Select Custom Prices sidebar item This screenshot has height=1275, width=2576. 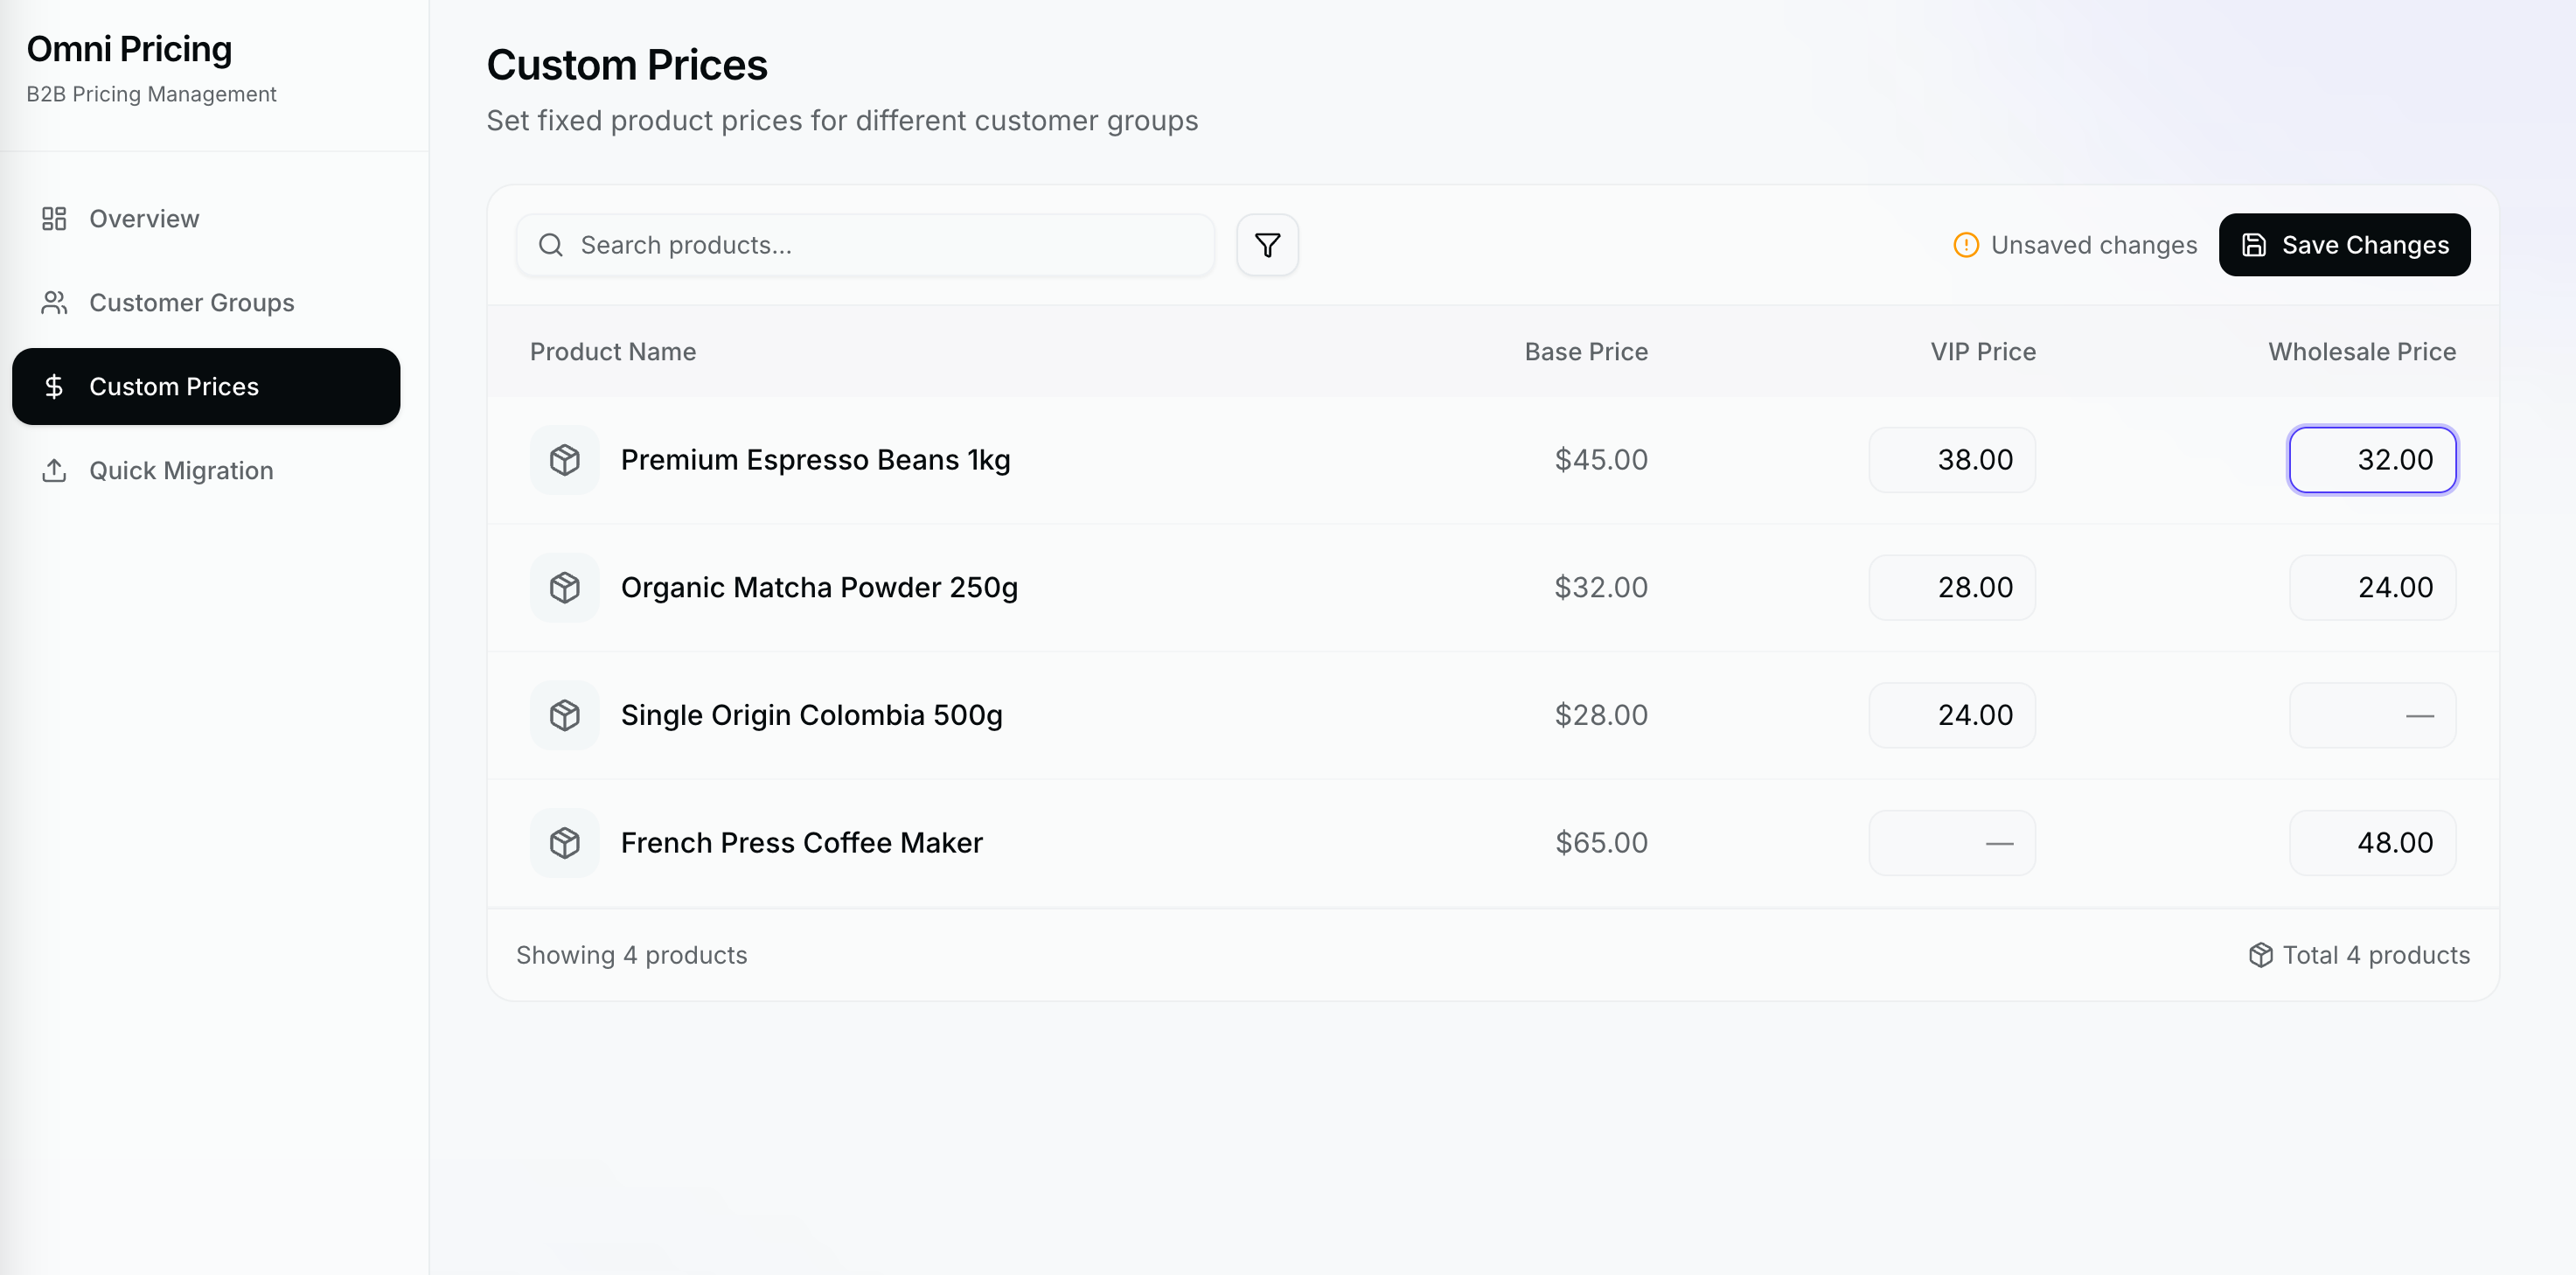tap(206, 387)
